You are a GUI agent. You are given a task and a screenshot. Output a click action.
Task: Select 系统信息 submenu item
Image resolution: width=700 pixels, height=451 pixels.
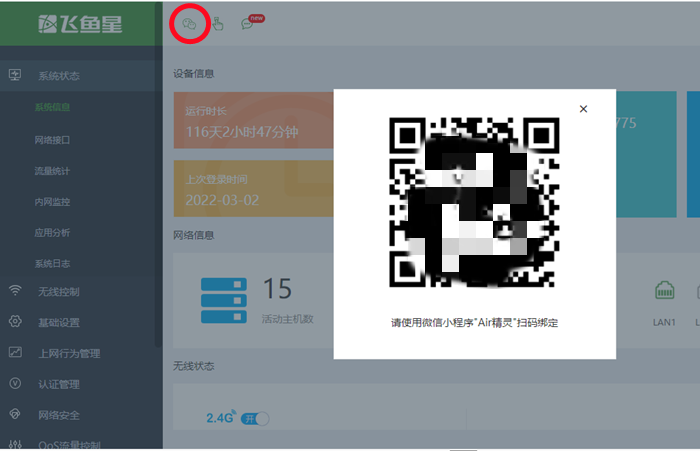pos(52,107)
